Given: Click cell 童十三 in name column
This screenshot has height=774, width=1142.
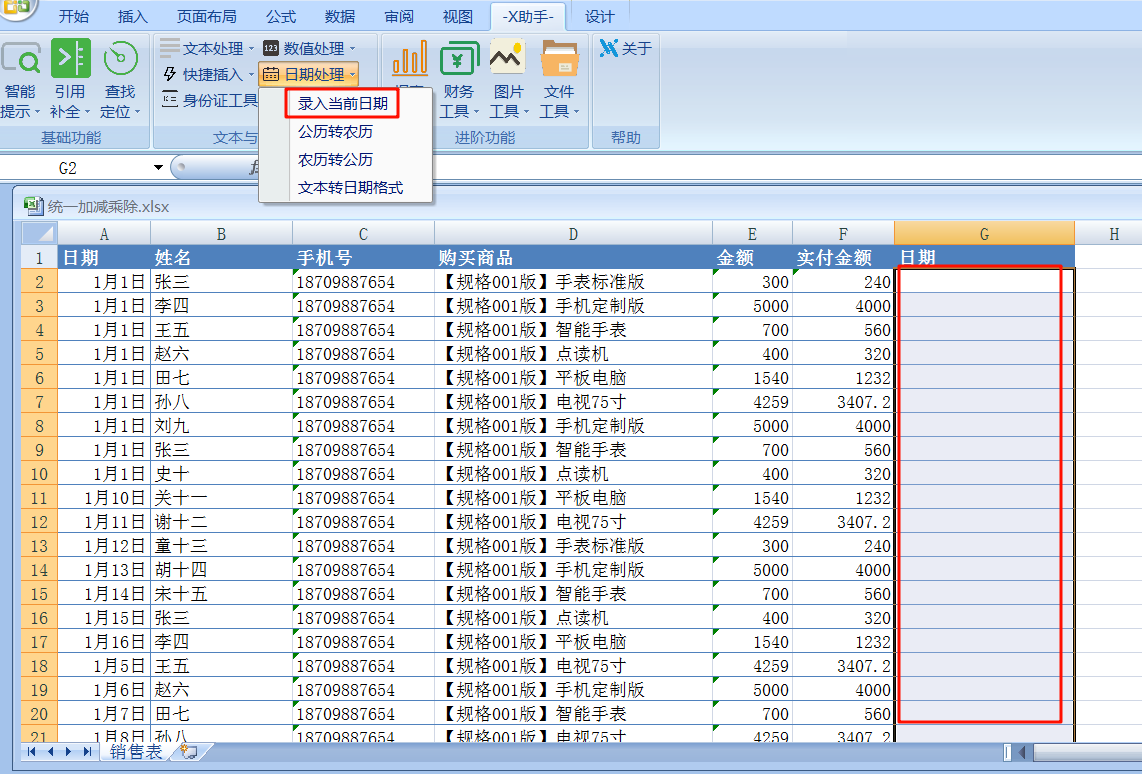Looking at the screenshot, I should (221, 546).
